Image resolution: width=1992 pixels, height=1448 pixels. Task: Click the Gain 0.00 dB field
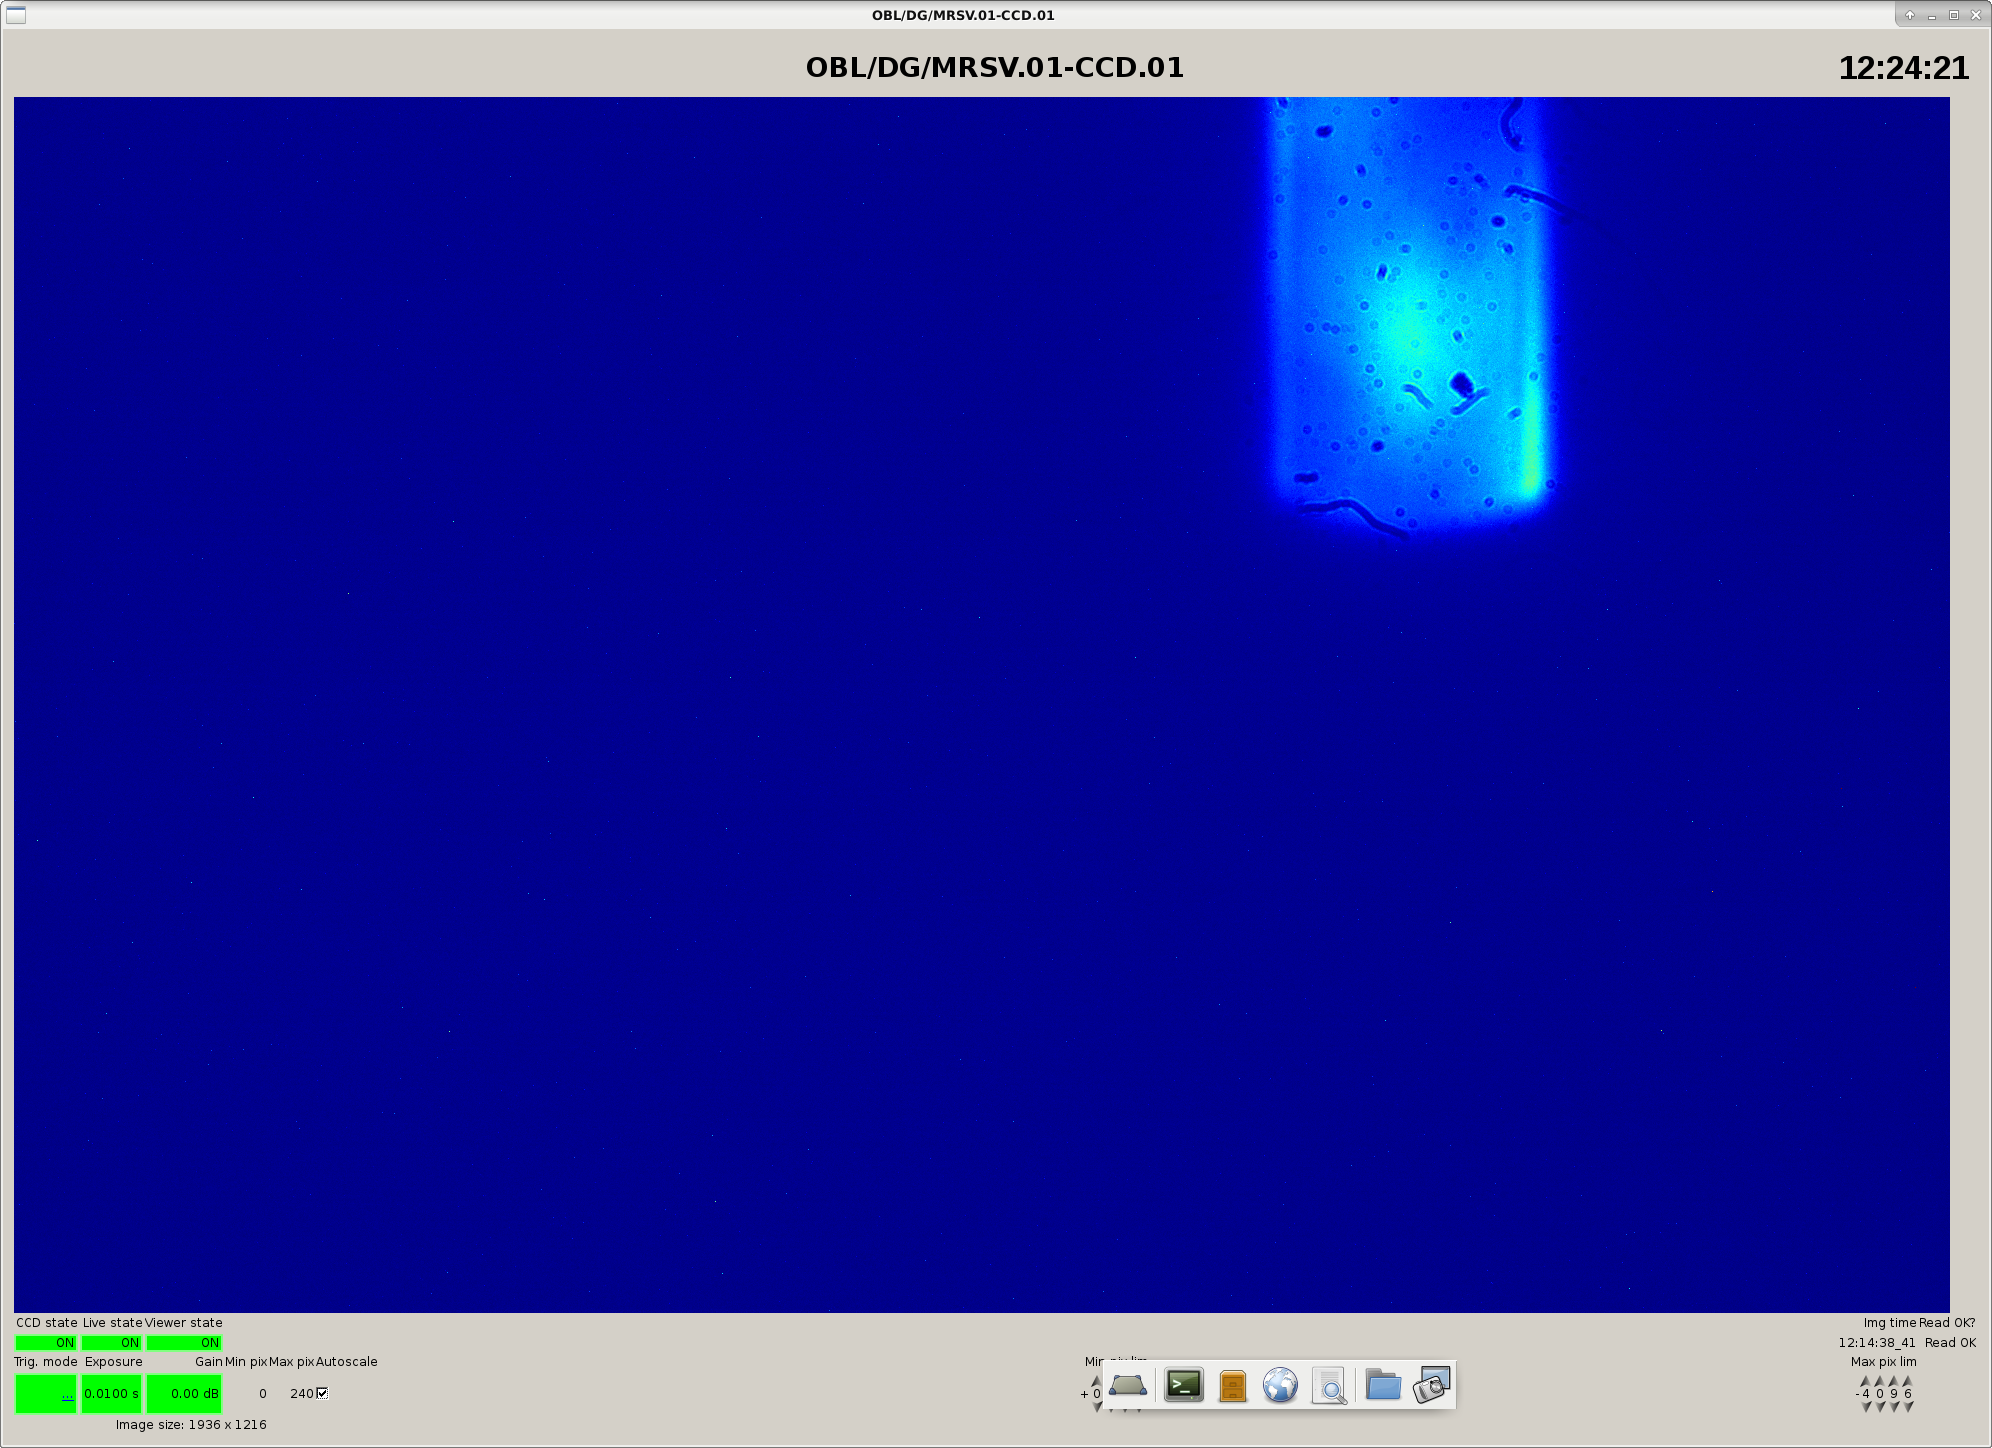tap(184, 1393)
